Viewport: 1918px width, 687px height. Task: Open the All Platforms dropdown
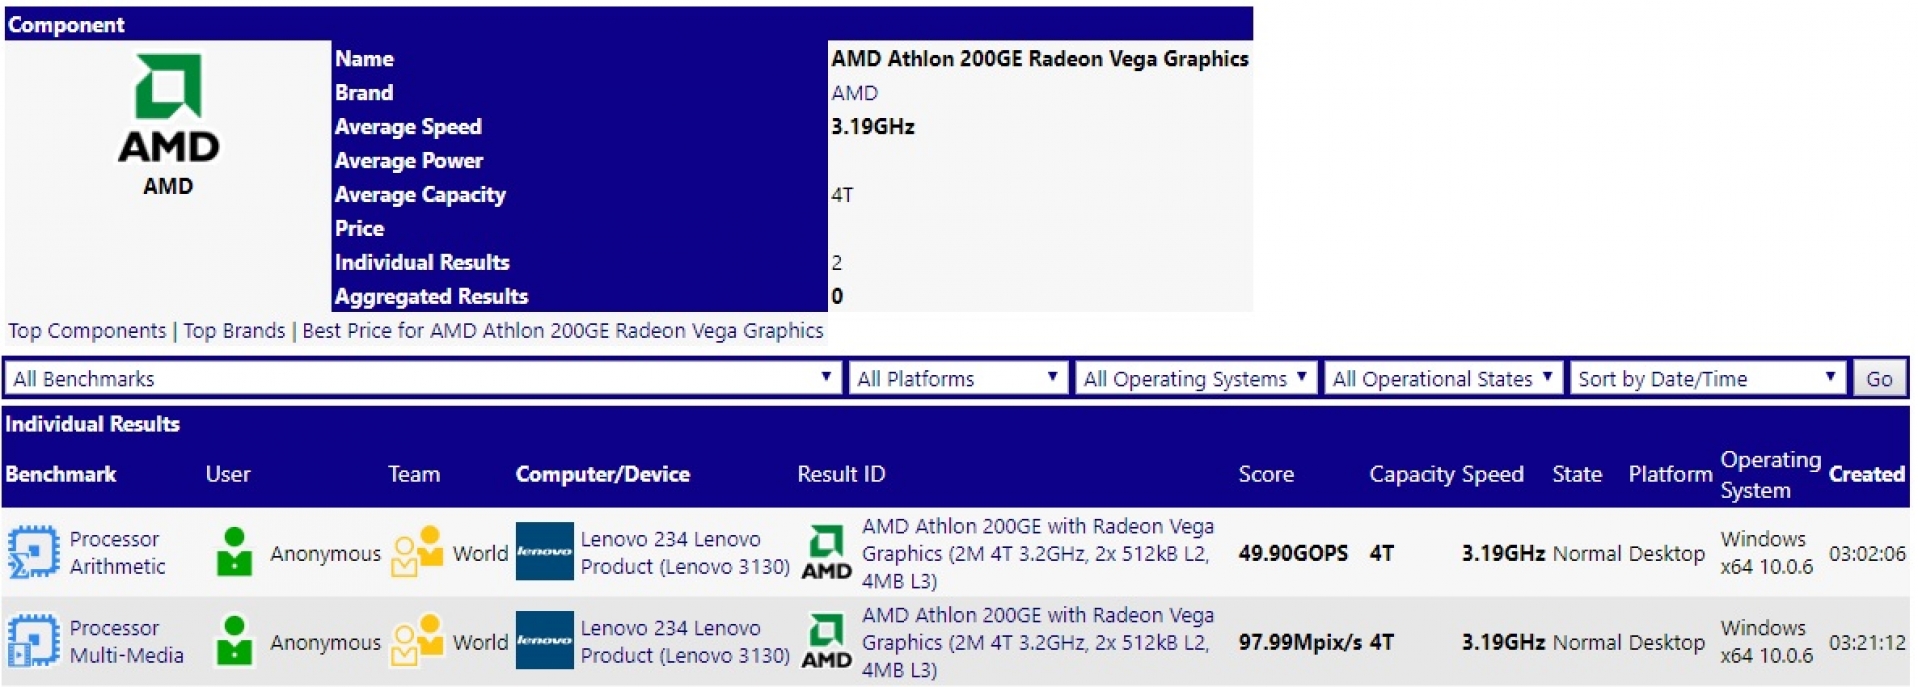click(958, 378)
